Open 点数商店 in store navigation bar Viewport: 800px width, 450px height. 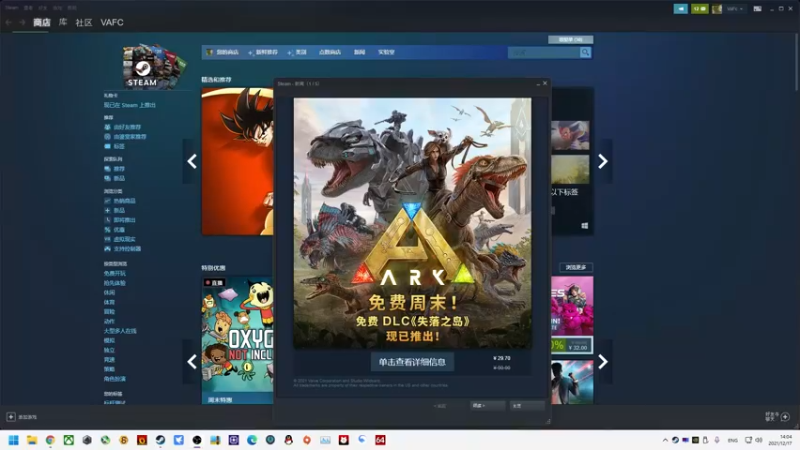click(330, 52)
